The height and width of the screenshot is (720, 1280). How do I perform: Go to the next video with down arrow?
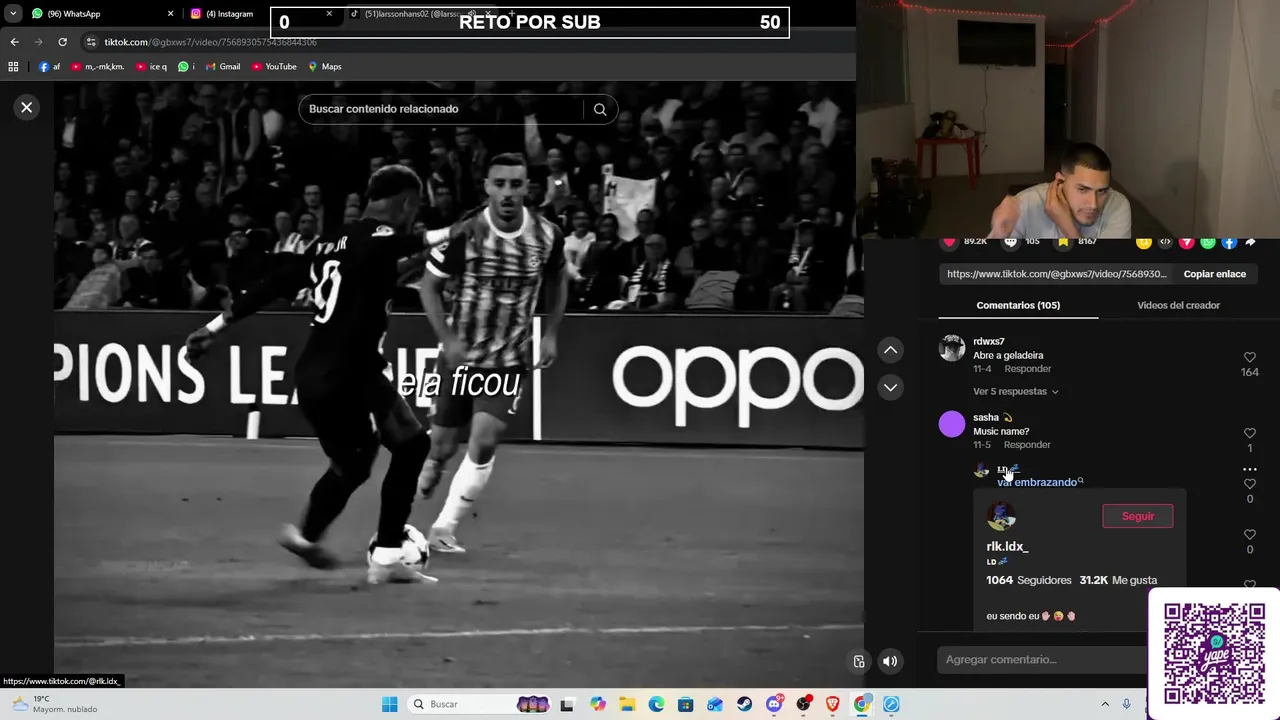890,387
